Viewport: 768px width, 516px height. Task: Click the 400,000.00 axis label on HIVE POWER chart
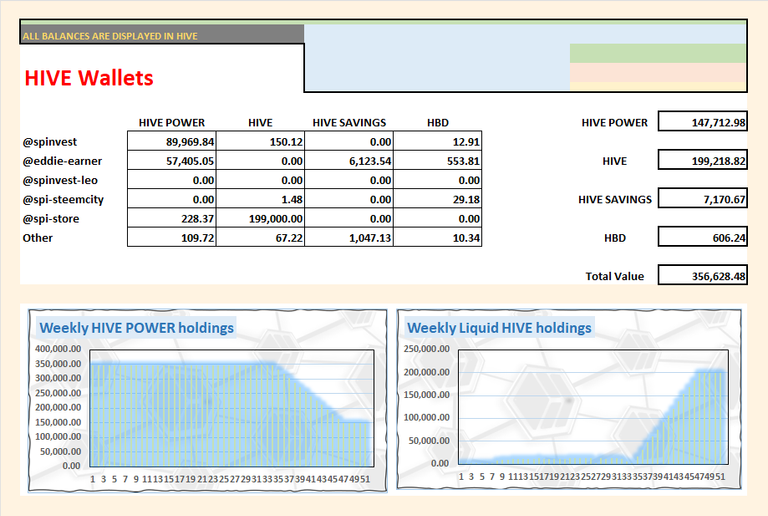click(58, 349)
